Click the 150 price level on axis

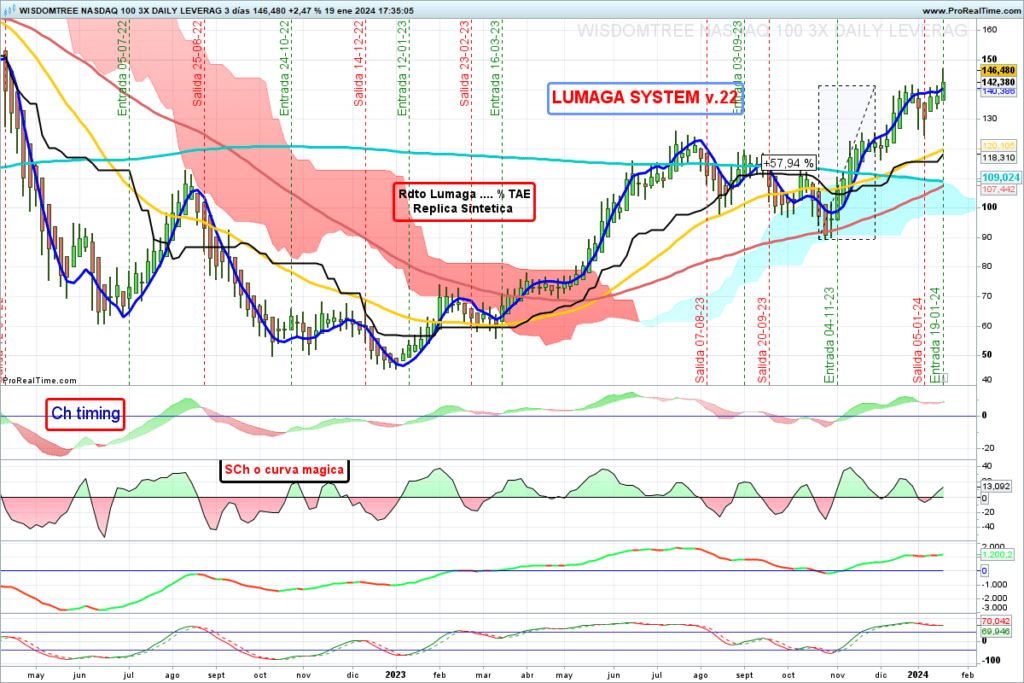[x=989, y=59]
